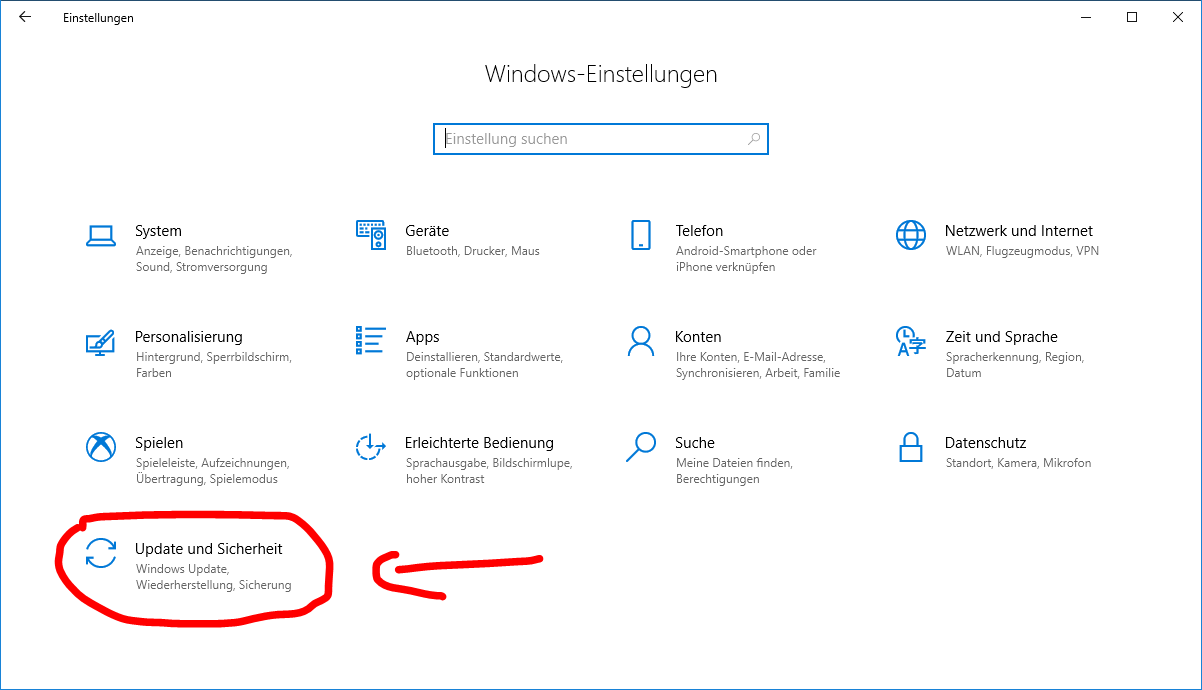Screen dimensions: 1202x690
Task: Select the 'Personalisierung' heading
Action: pos(189,337)
